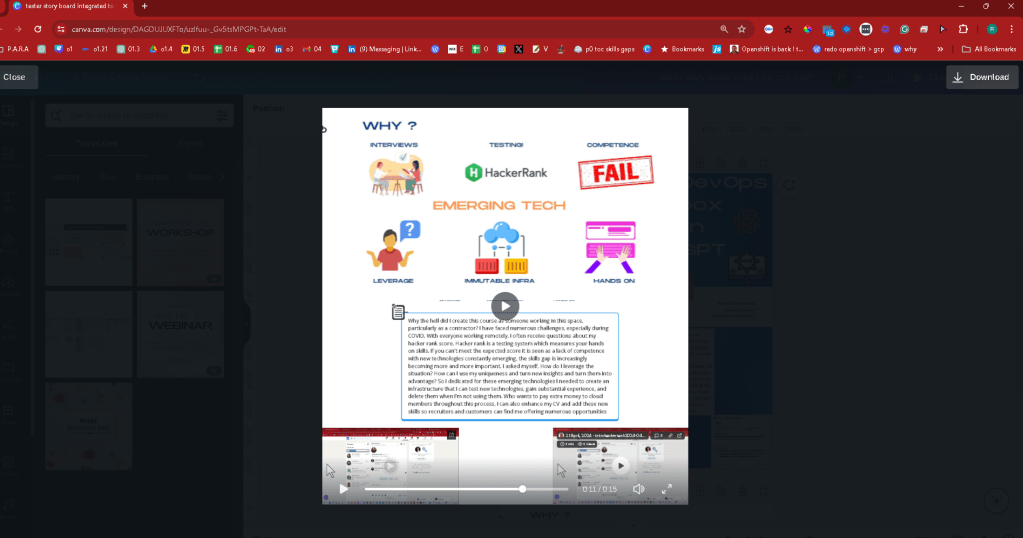The height and width of the screenshot is (538, 1023).
Task: Click the Download button
Action: 982,77
